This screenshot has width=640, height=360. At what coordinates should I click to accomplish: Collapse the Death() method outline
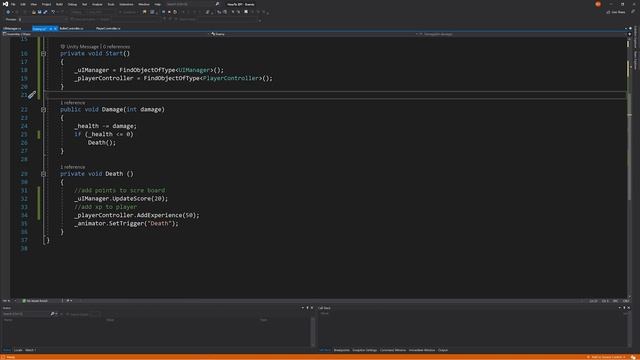click(x=43, y=174)
